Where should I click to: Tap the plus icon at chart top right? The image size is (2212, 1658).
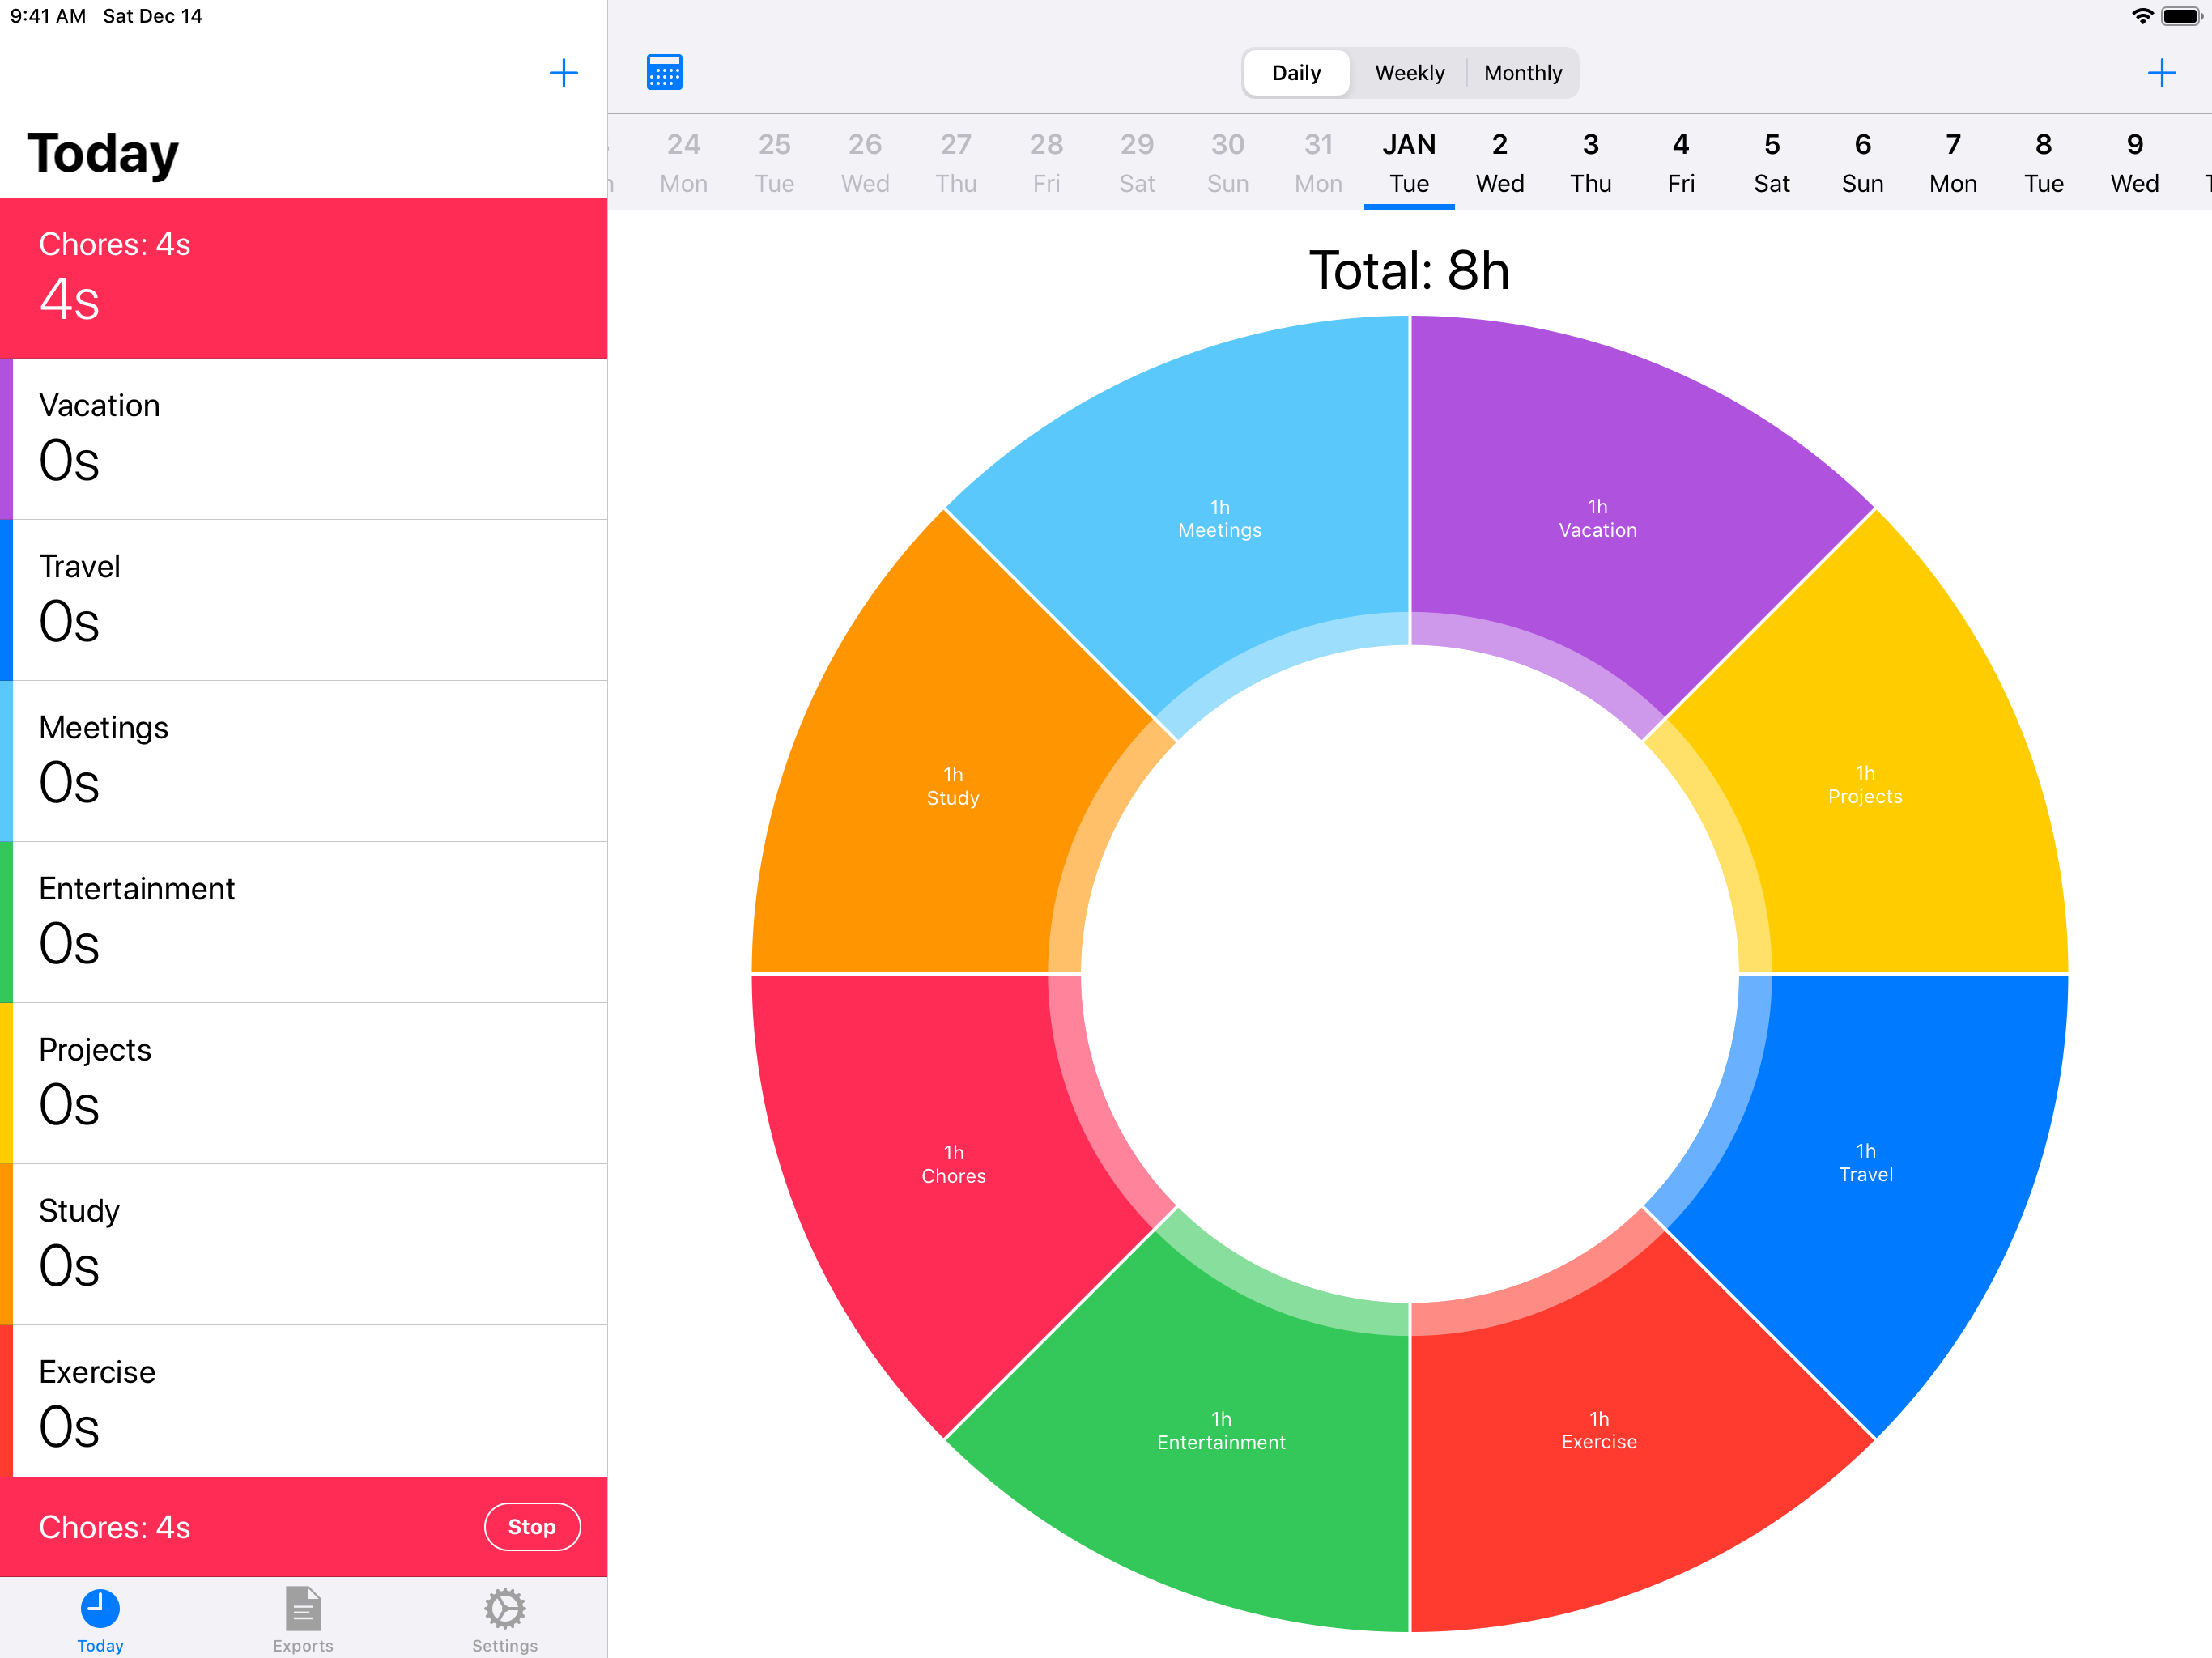(x=2161, y=72)
